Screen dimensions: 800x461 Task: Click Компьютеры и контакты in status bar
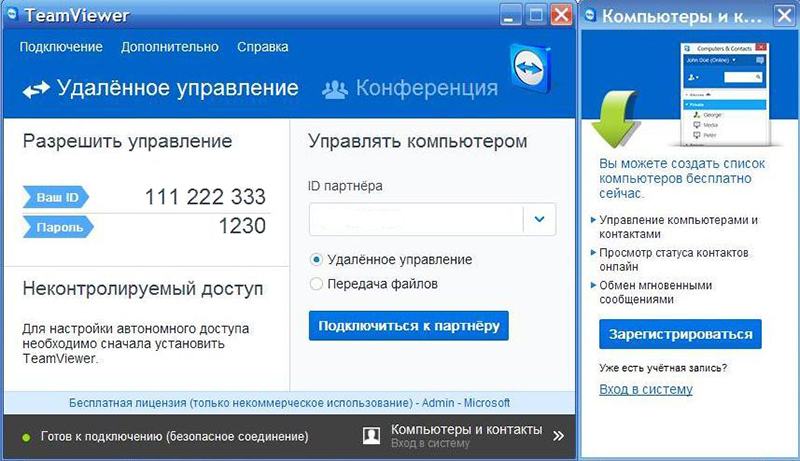[466, 430]
